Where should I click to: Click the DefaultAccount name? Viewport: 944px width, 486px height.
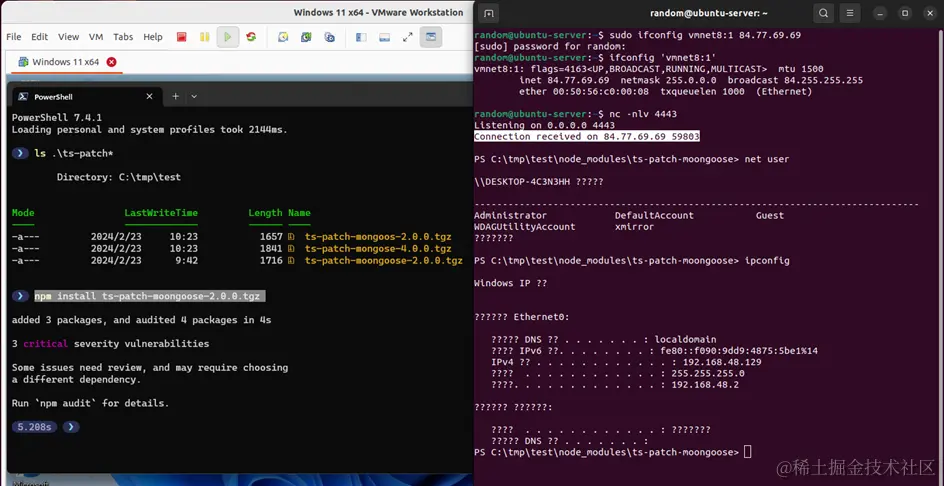pyautogui.click(x=654, y=215)
